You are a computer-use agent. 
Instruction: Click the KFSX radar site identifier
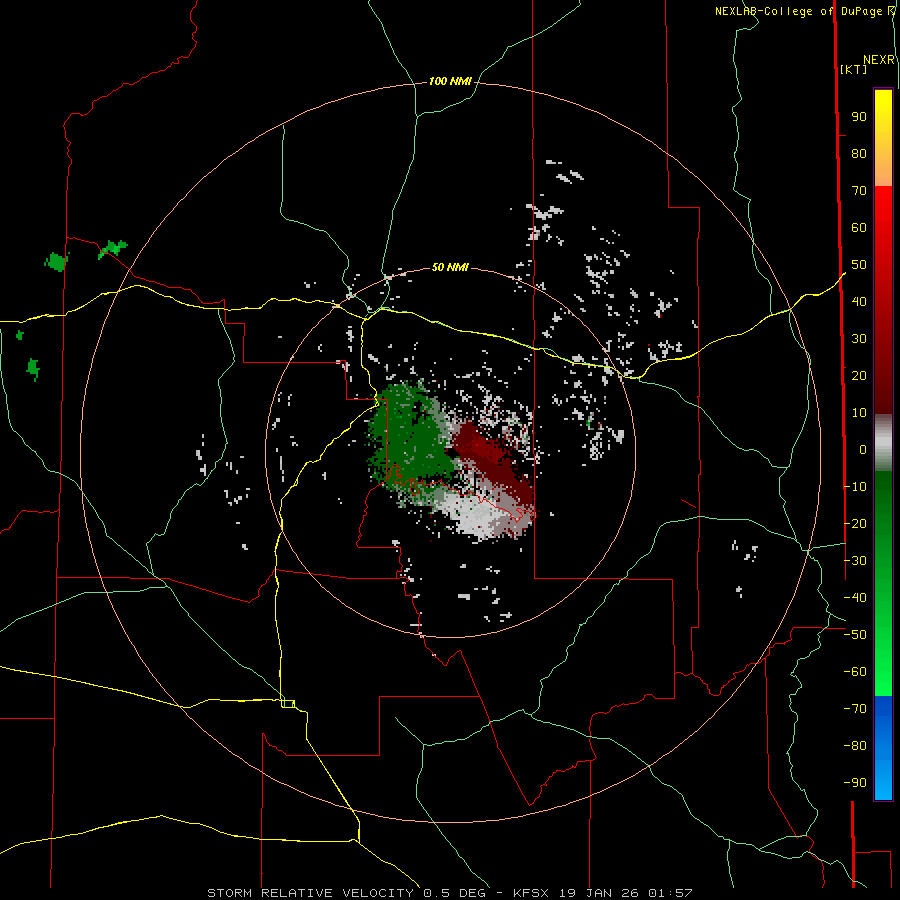(531, 893)
